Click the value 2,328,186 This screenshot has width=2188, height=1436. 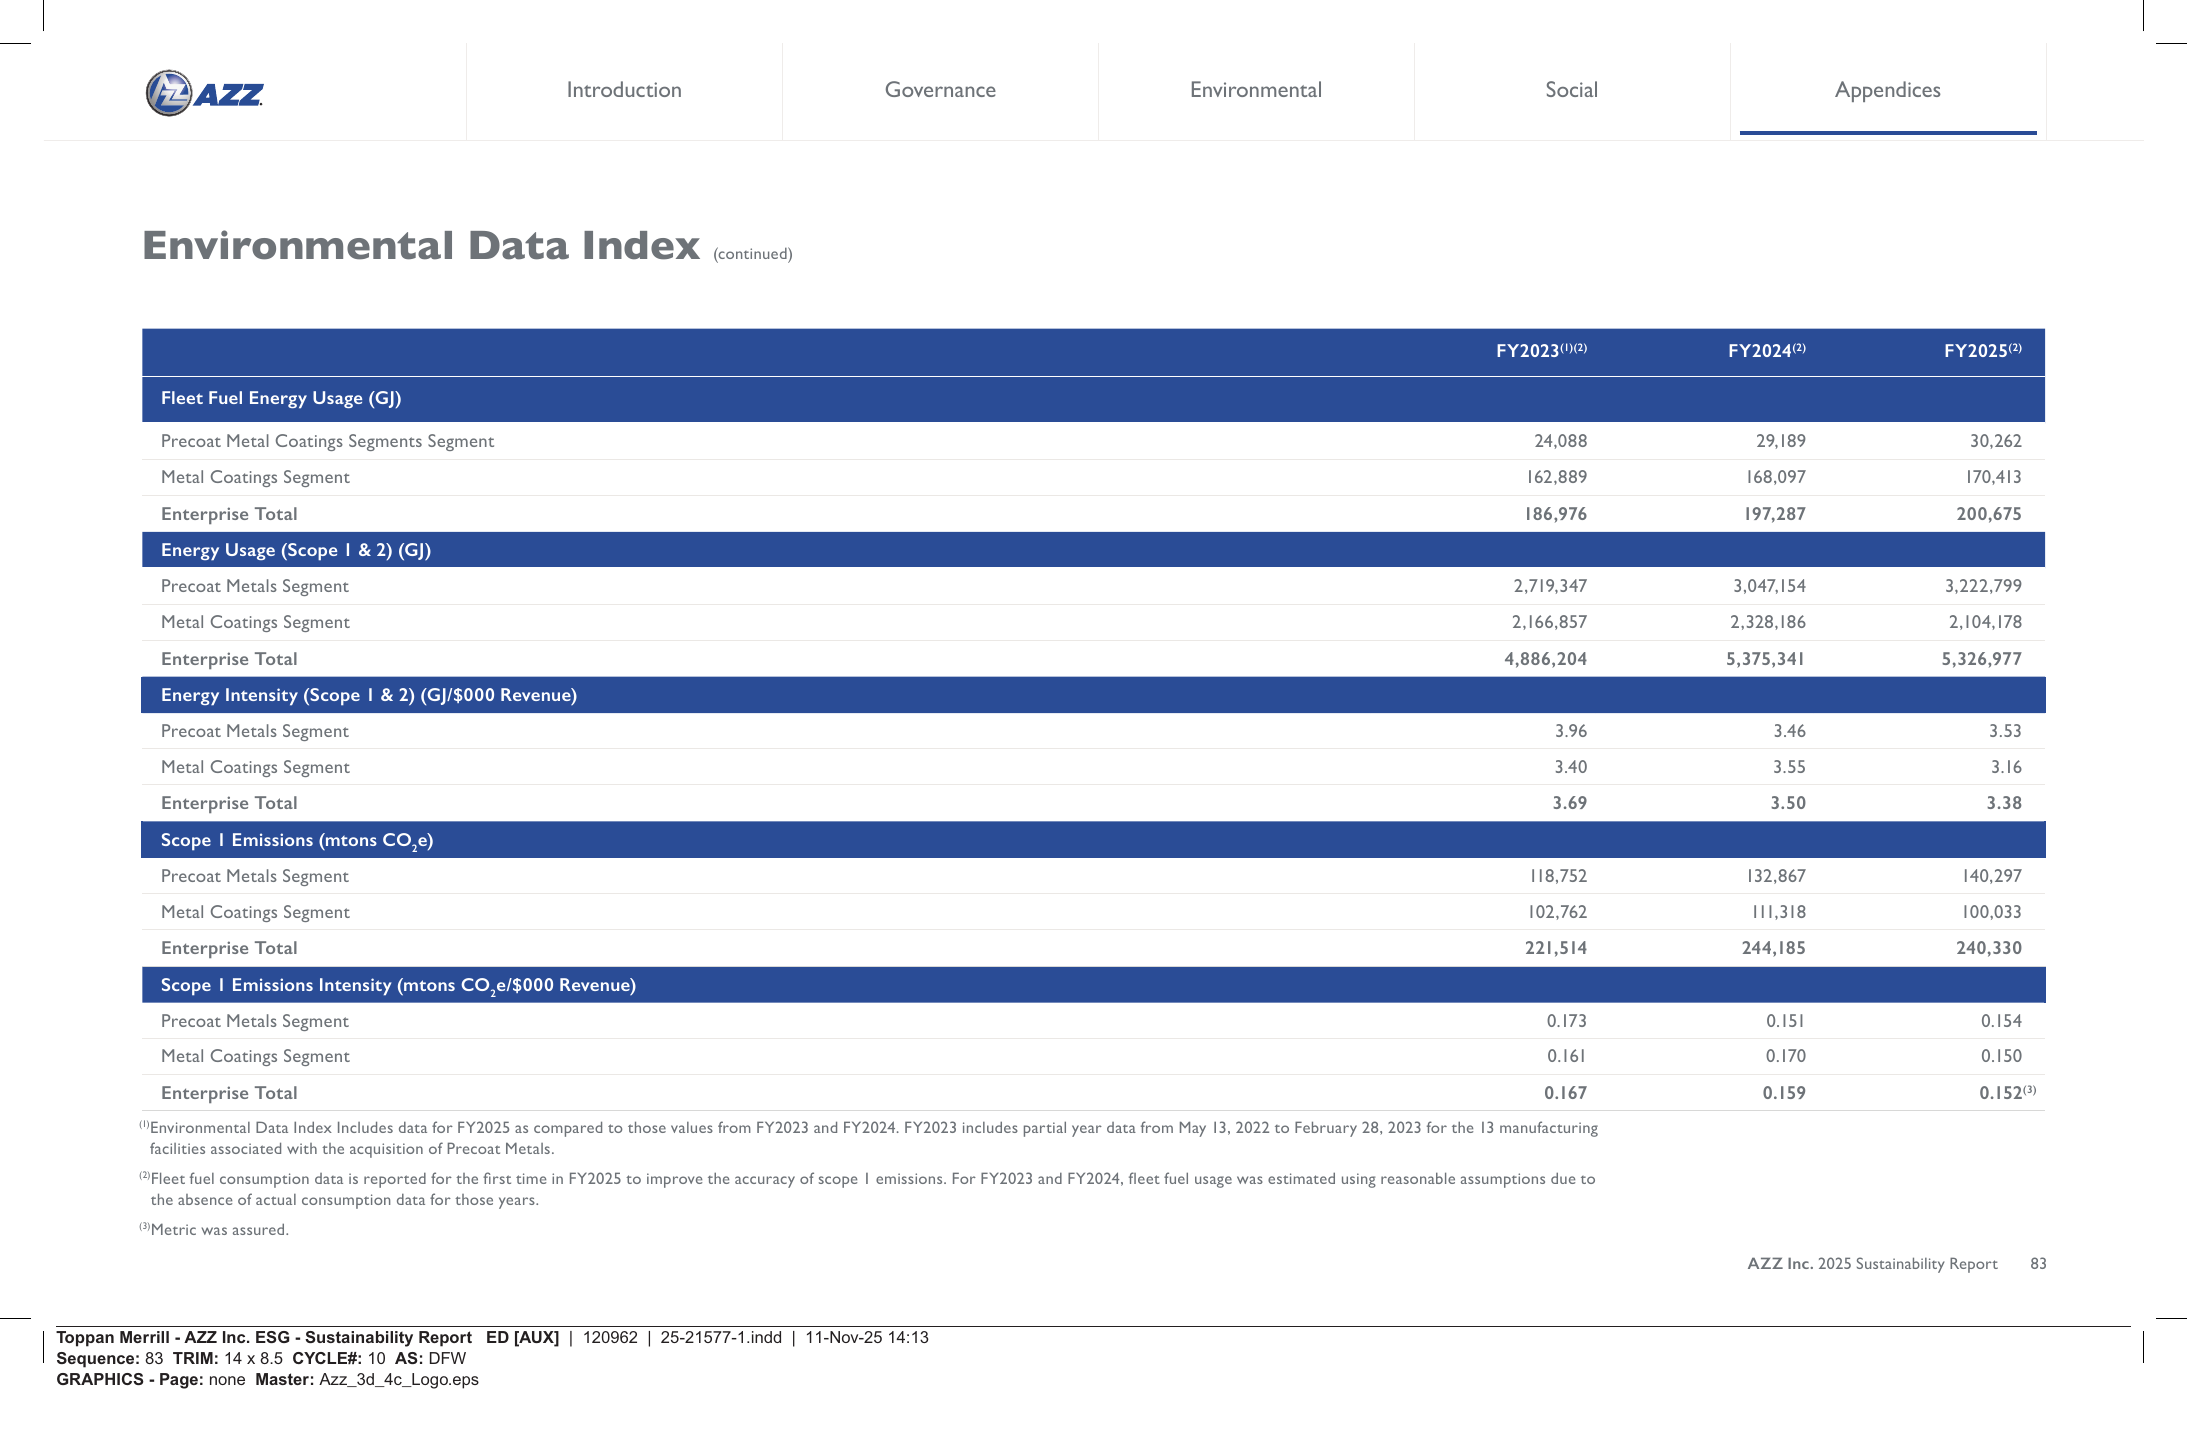[x=1767, y=622]
